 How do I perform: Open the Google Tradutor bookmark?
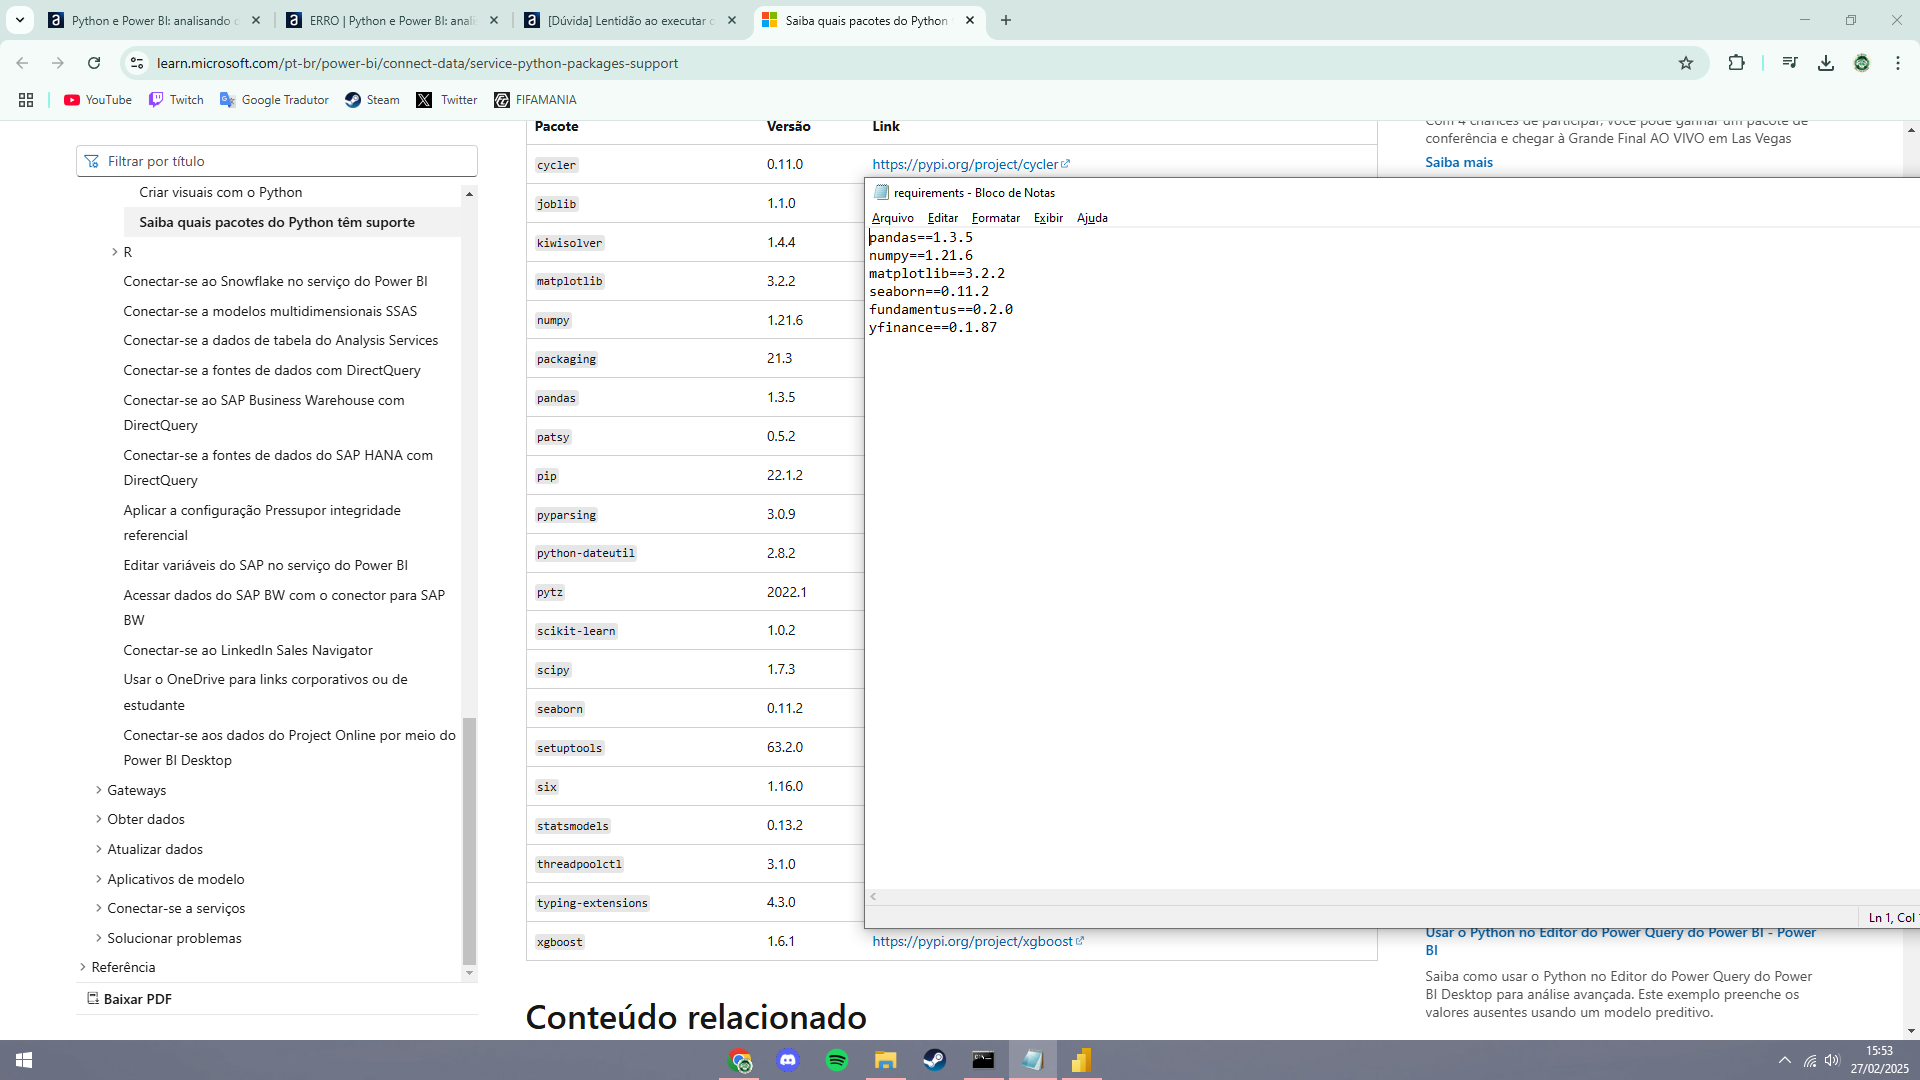coord(274,100)
